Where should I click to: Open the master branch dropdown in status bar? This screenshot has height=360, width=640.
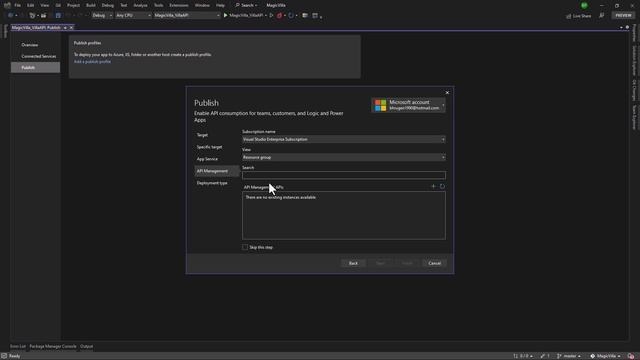(x=569, y=356)
